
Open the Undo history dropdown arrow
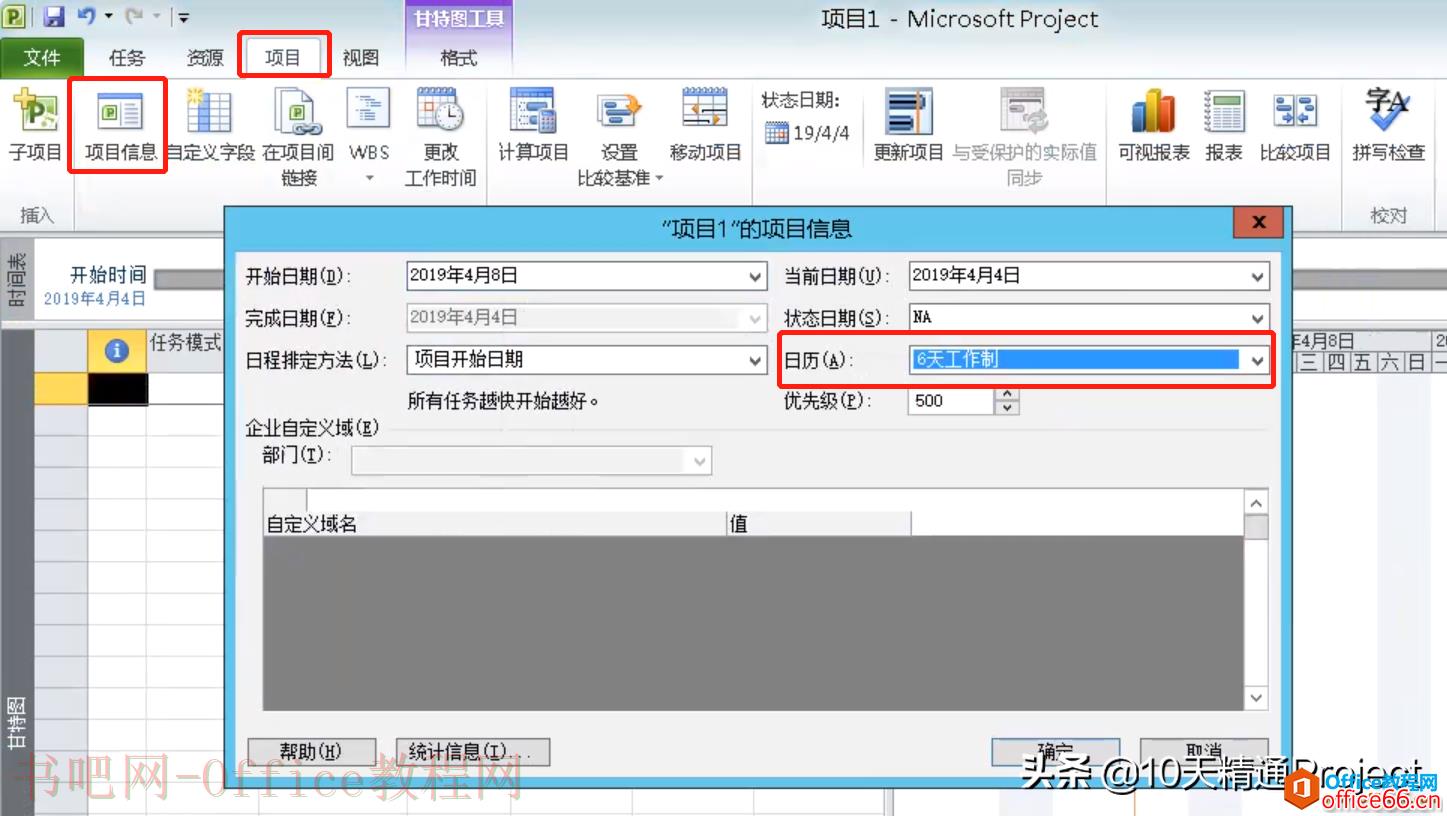point(108,17)
